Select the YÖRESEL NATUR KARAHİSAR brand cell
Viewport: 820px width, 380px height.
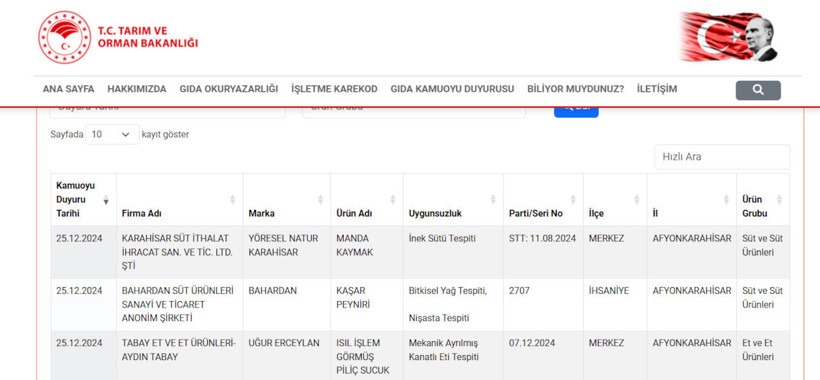click(x=287, y=252)
